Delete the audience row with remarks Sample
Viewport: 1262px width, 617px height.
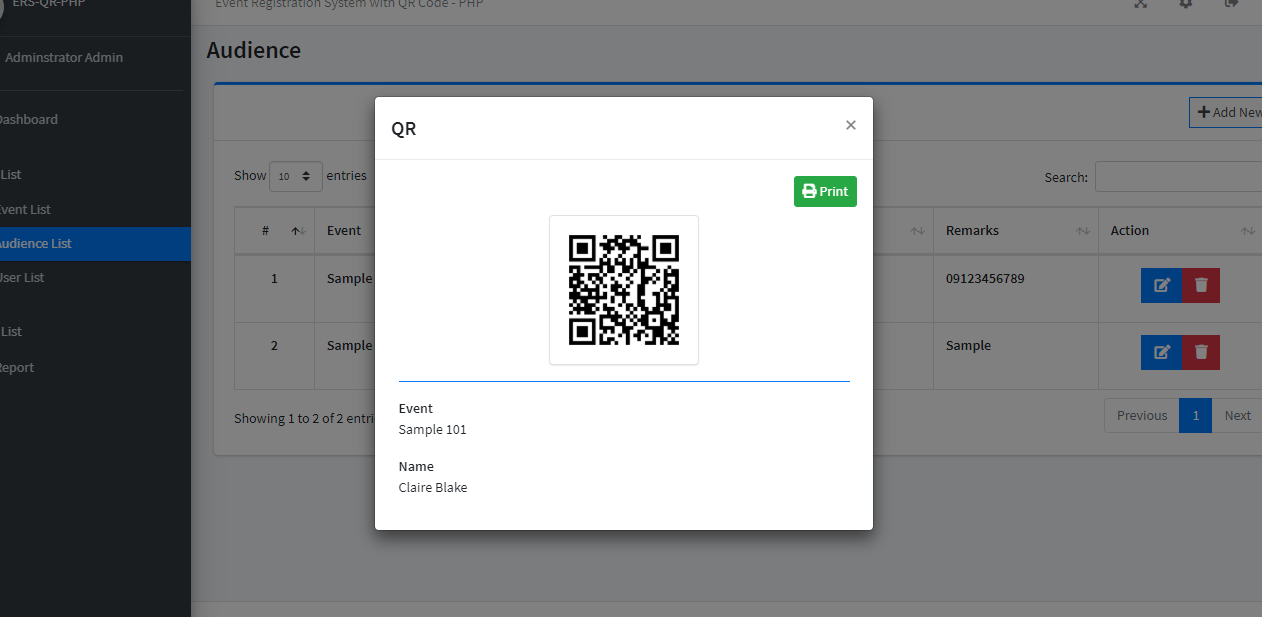[1201, 352]
